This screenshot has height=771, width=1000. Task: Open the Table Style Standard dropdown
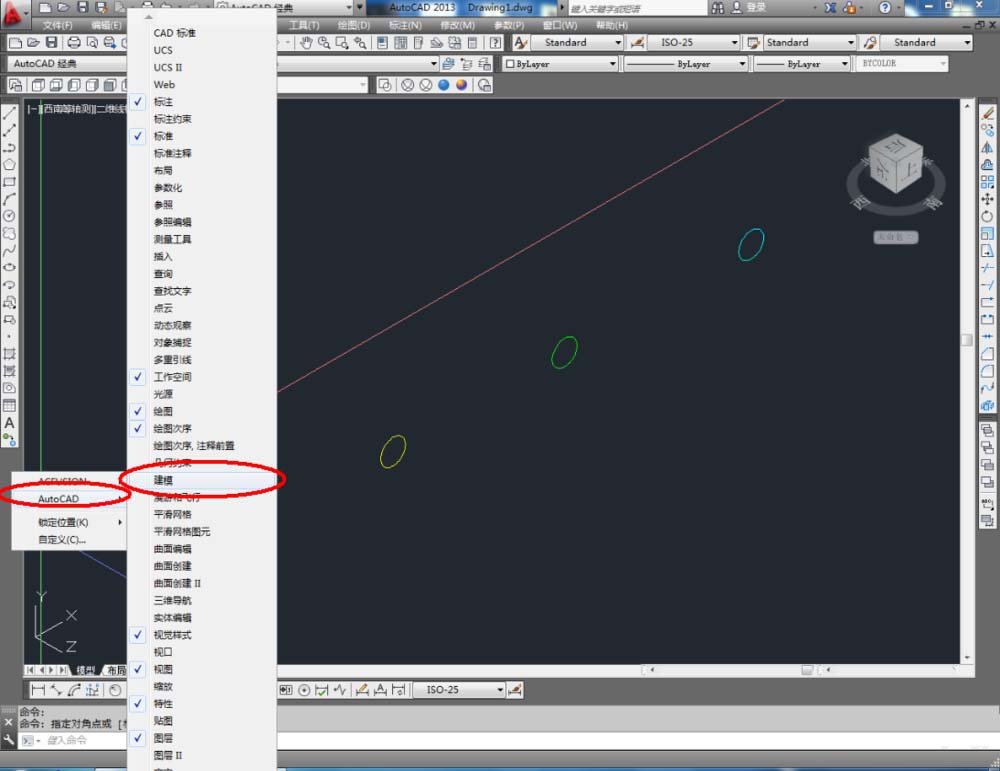click(850, 43)
